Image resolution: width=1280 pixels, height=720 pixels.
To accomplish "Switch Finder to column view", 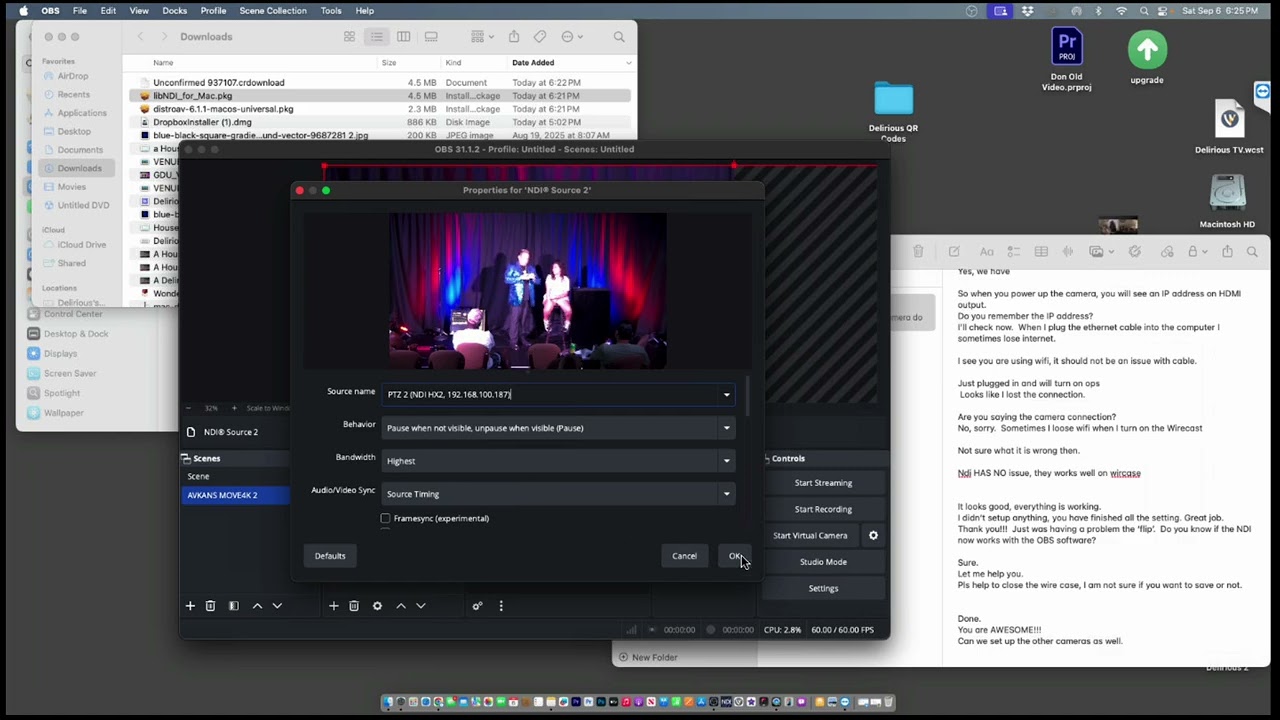I will pos(403,37).
